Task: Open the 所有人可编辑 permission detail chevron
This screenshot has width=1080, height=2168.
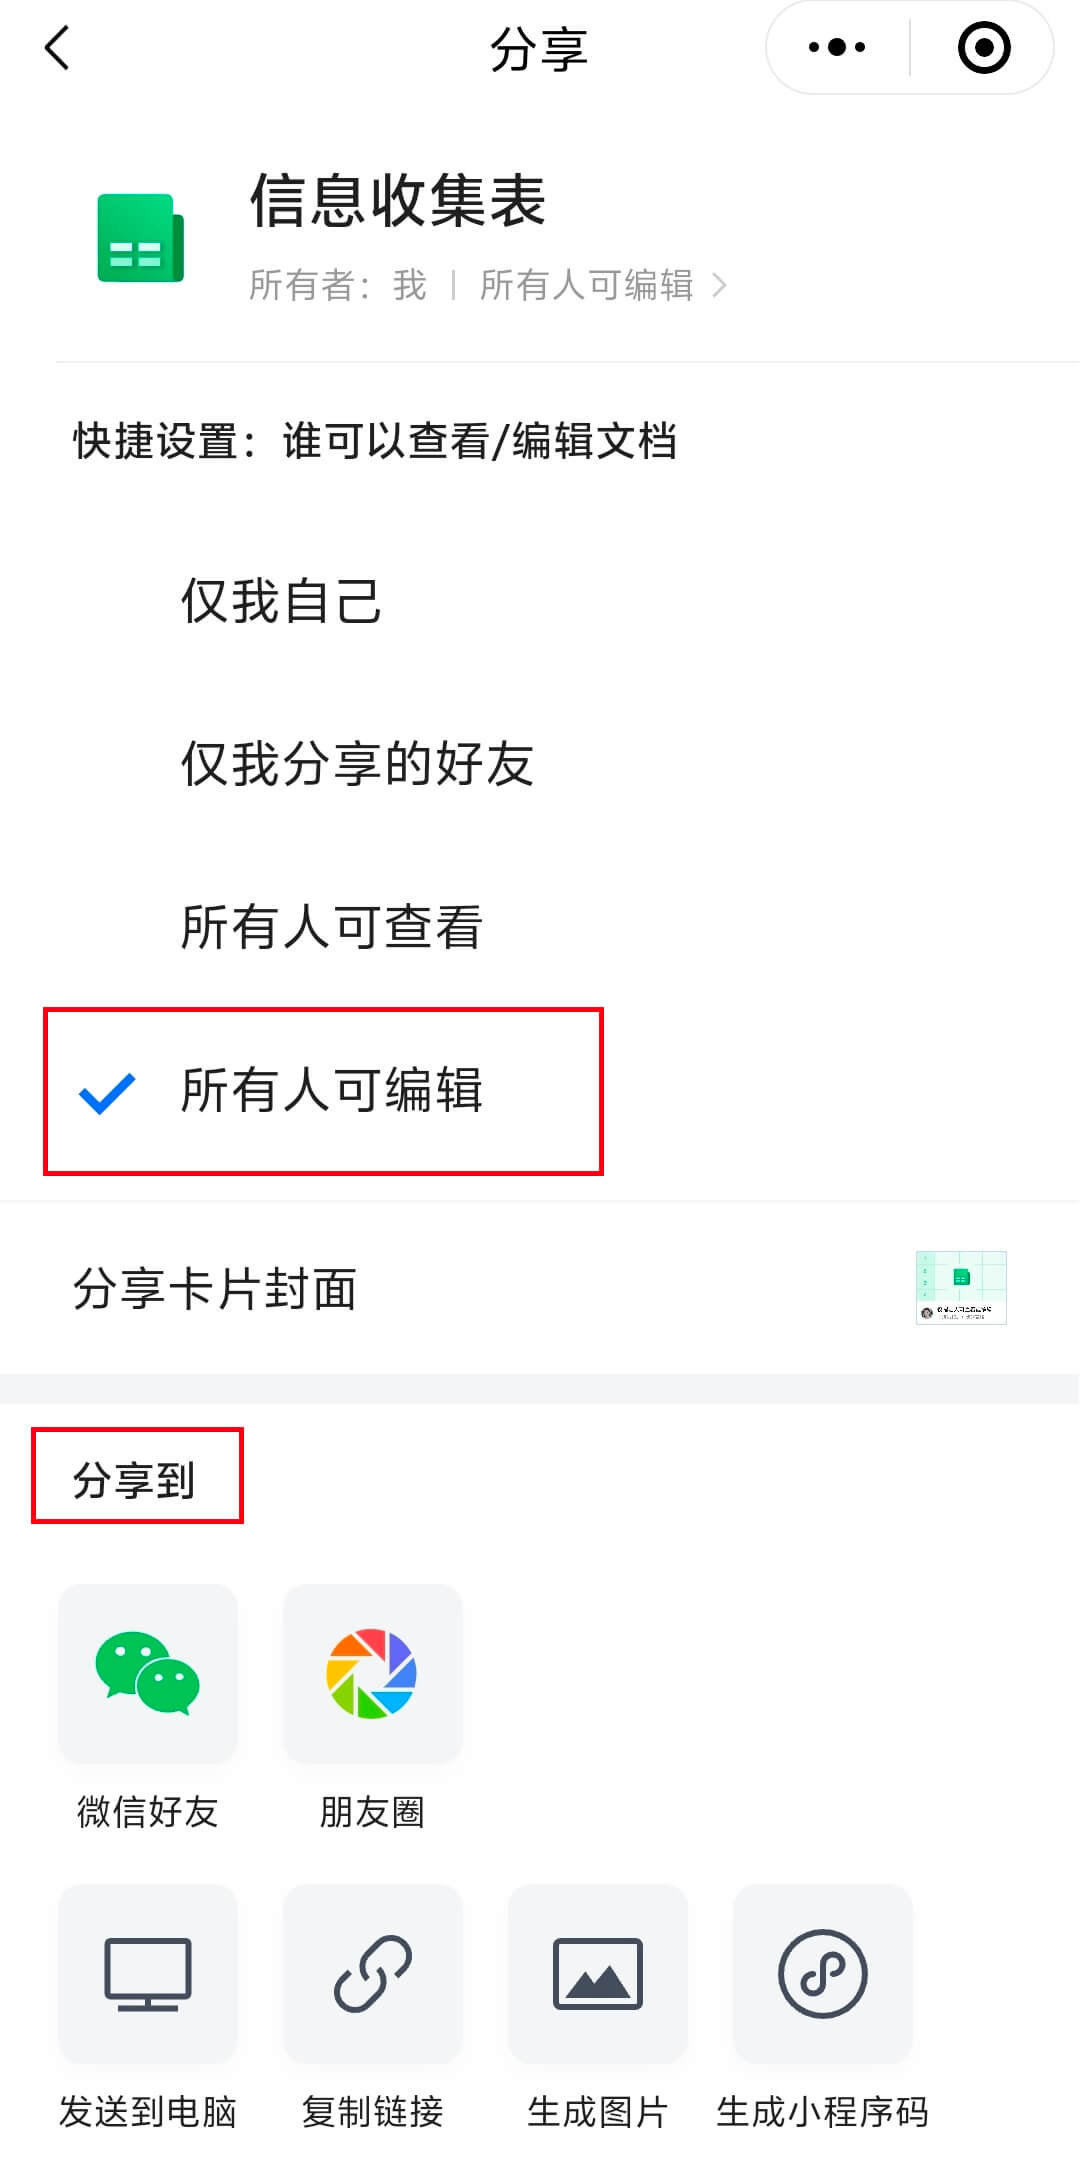Action: click(719, 285)
